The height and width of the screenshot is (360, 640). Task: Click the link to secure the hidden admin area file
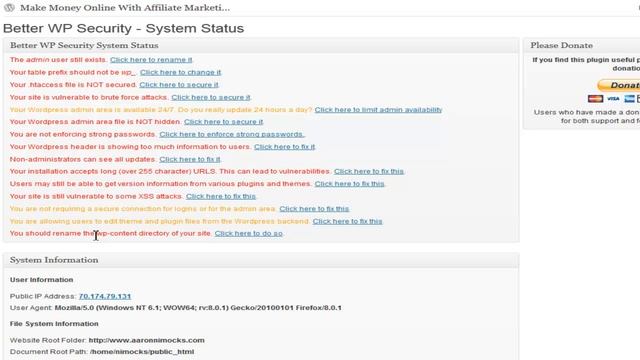coord(223,122)
